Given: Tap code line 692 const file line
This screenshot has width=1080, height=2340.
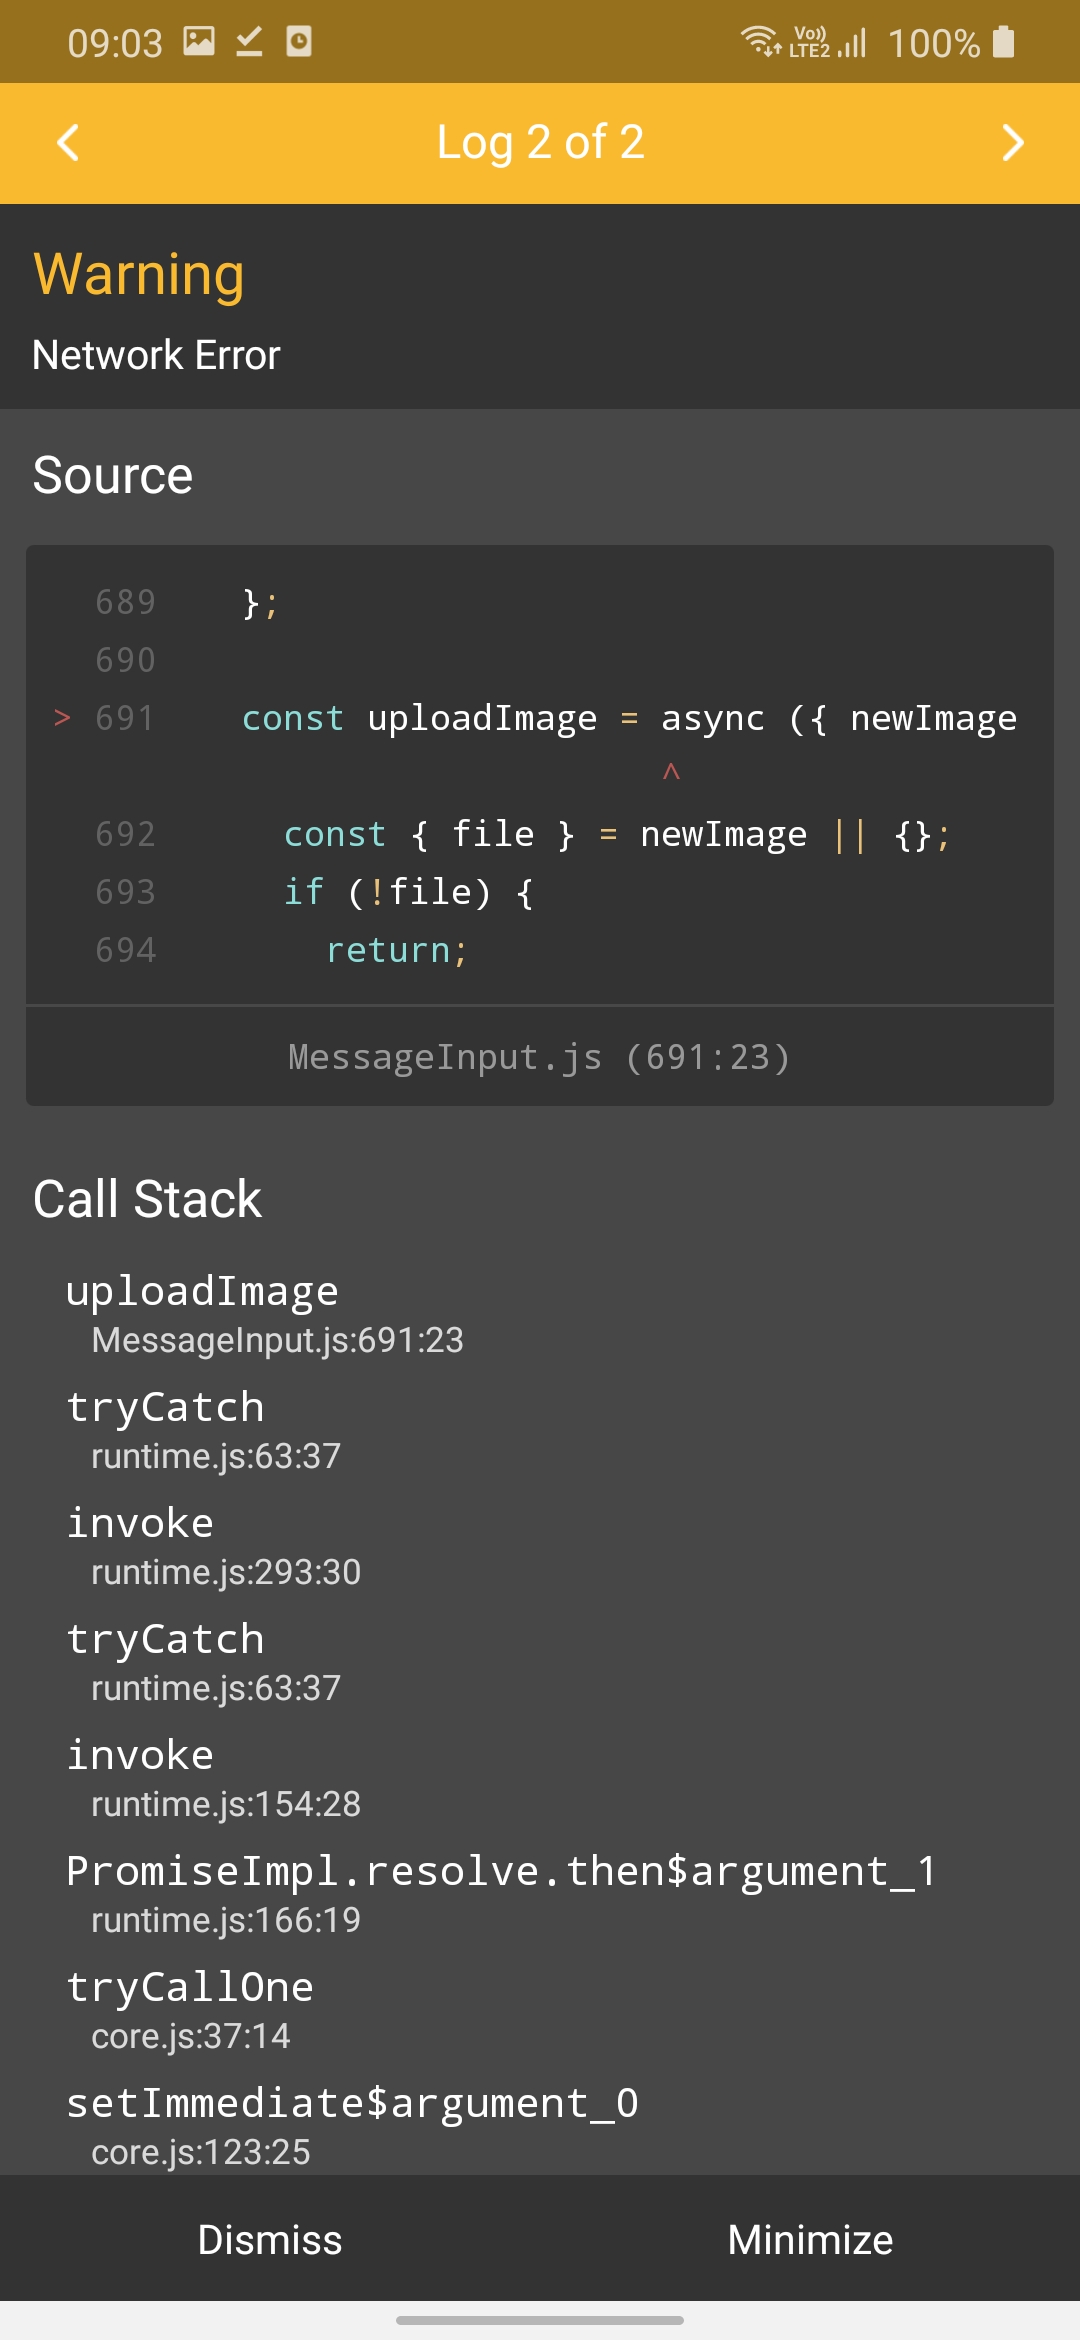Looking at the screenshot, I should 616,834.
